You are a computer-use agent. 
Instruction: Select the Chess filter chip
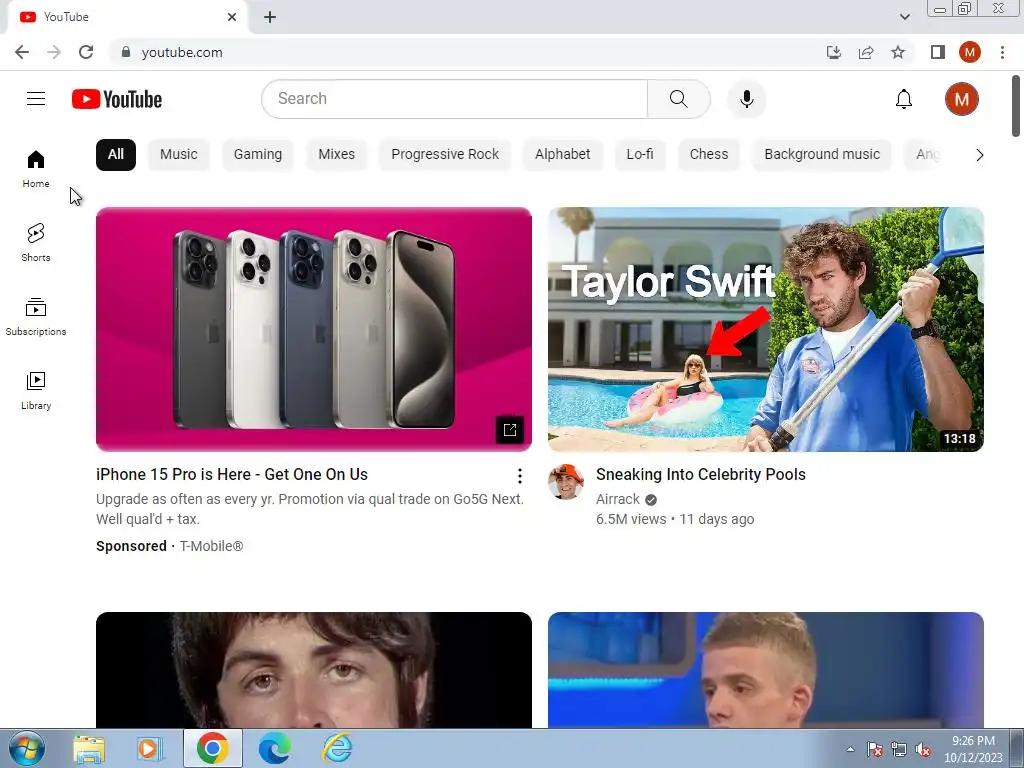[x=709, y=155]
